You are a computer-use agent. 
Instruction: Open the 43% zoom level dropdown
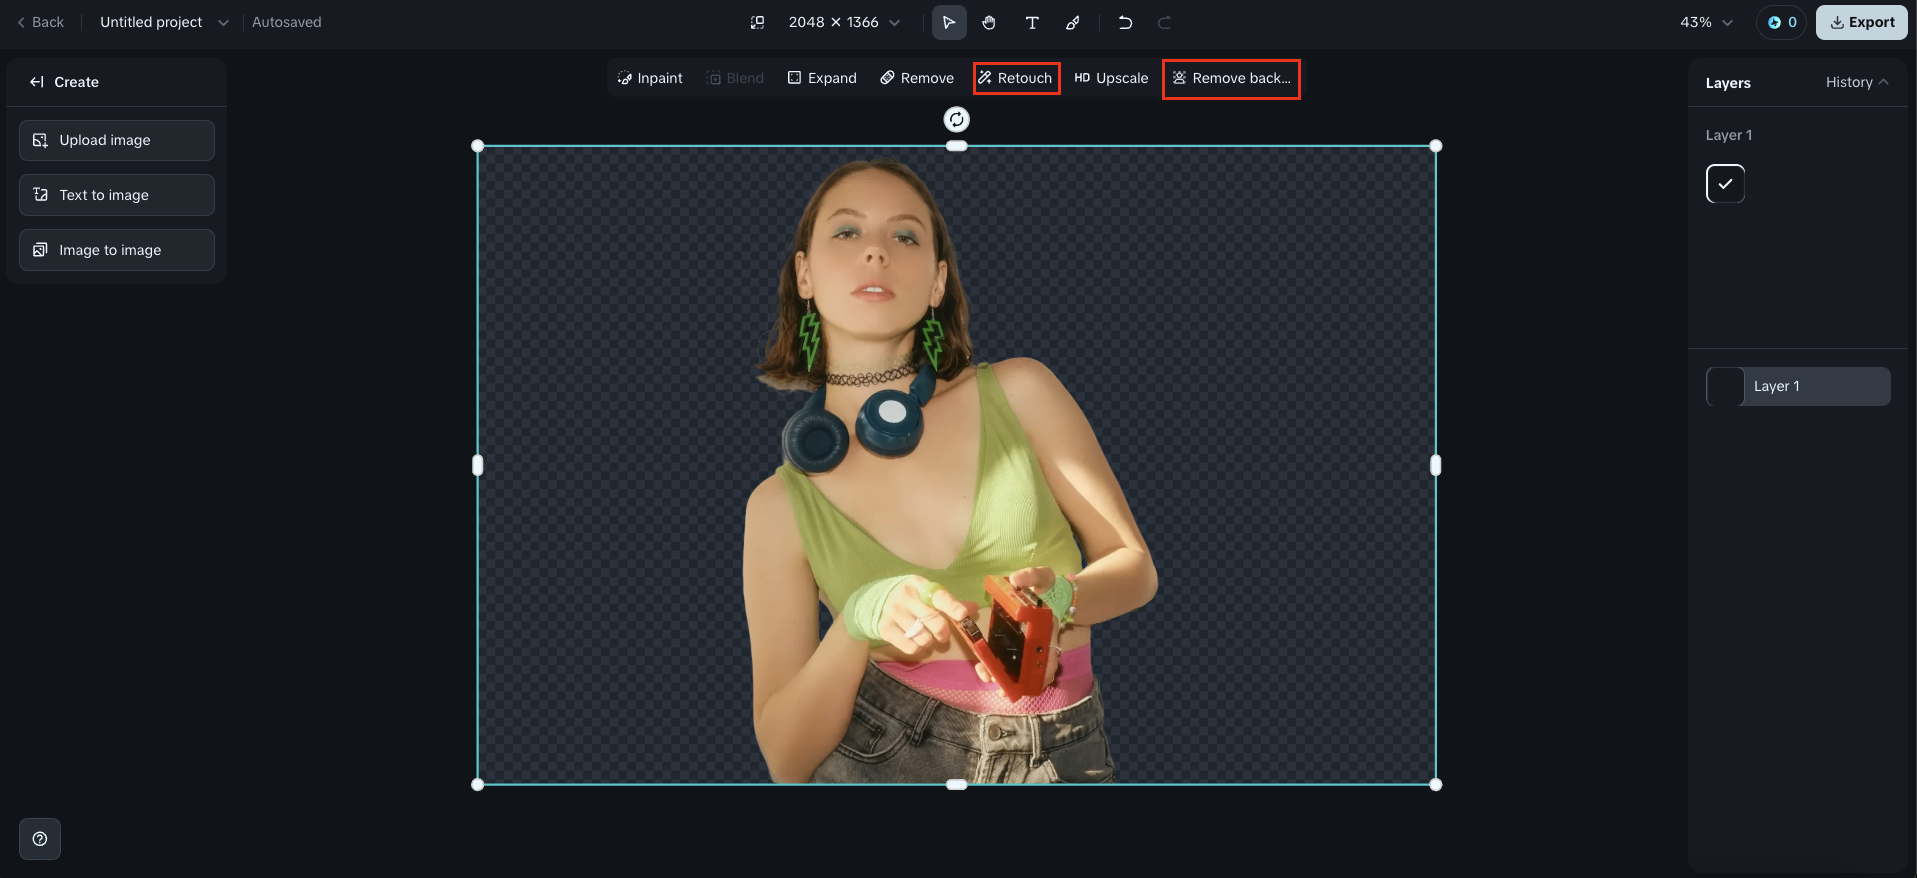coord(1706,22)
